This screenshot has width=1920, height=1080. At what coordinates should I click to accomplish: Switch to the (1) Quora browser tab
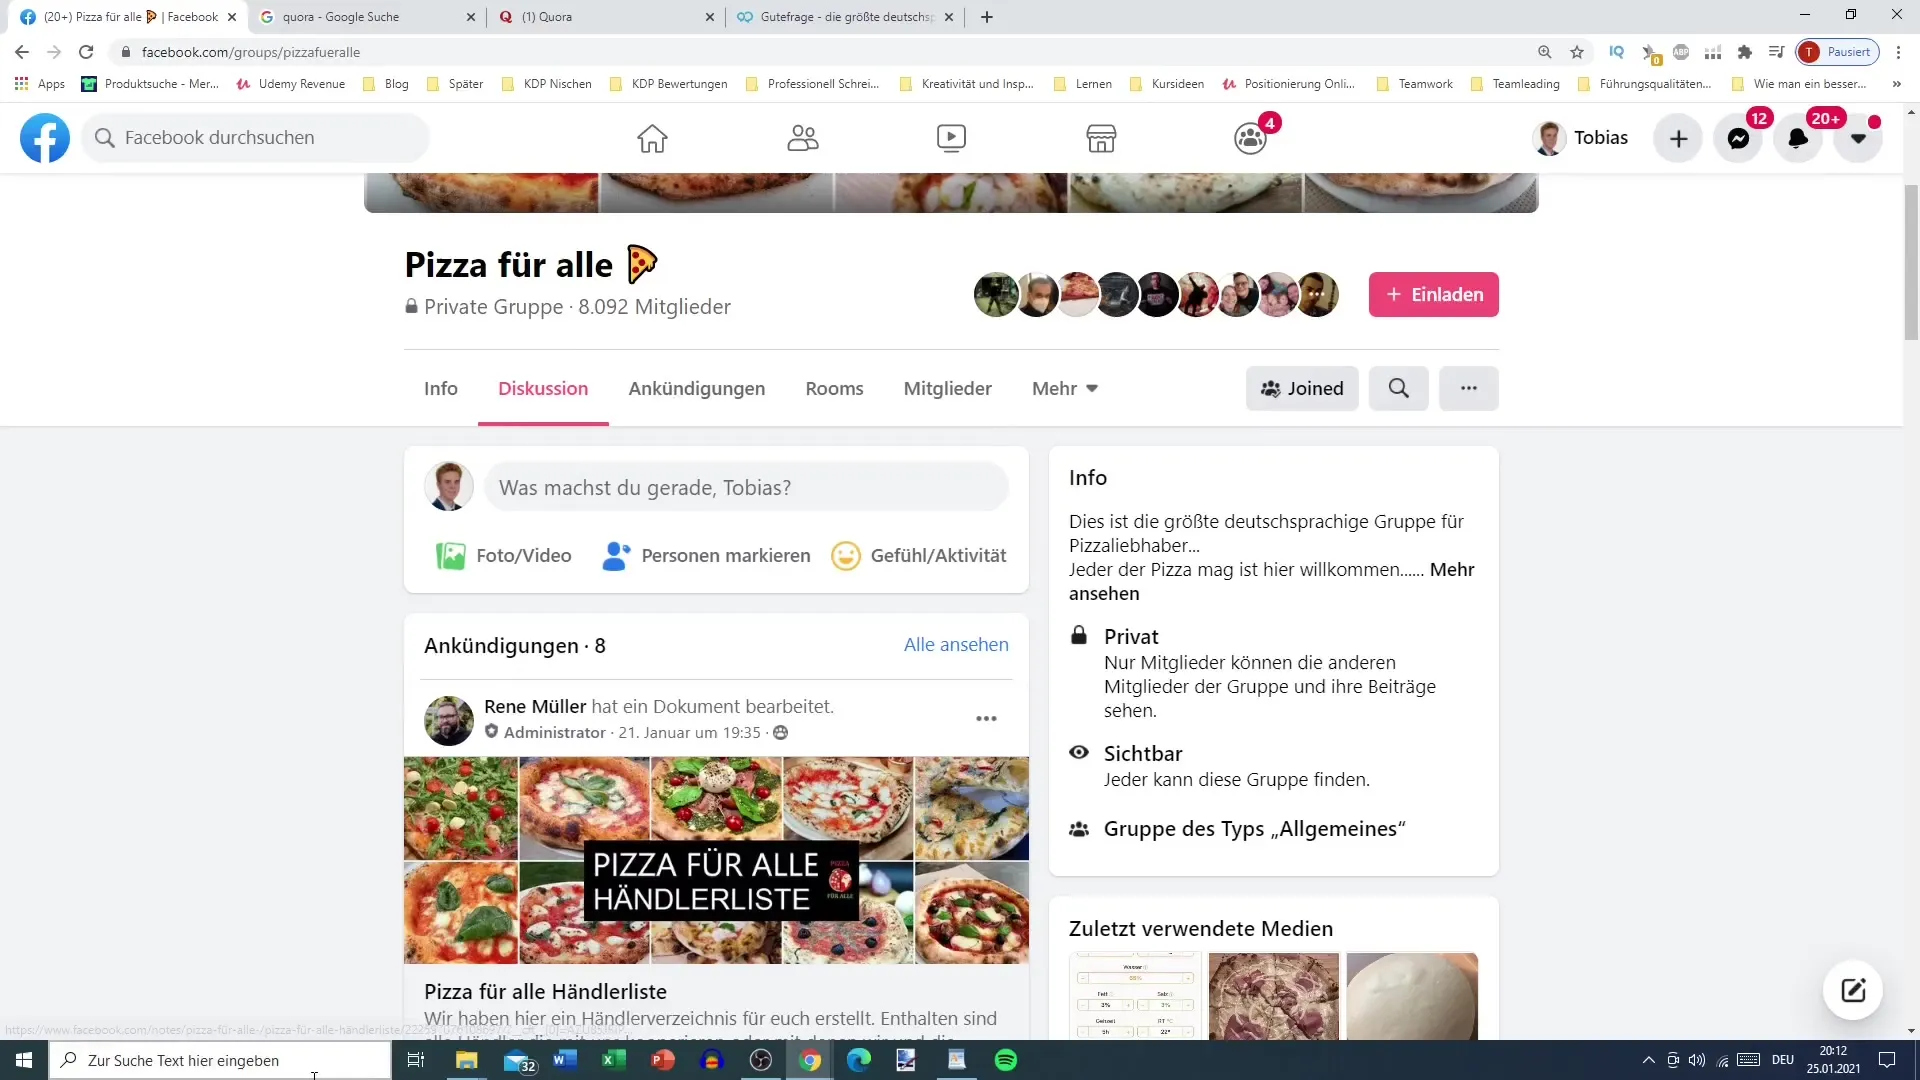click(x=605, y=17)
